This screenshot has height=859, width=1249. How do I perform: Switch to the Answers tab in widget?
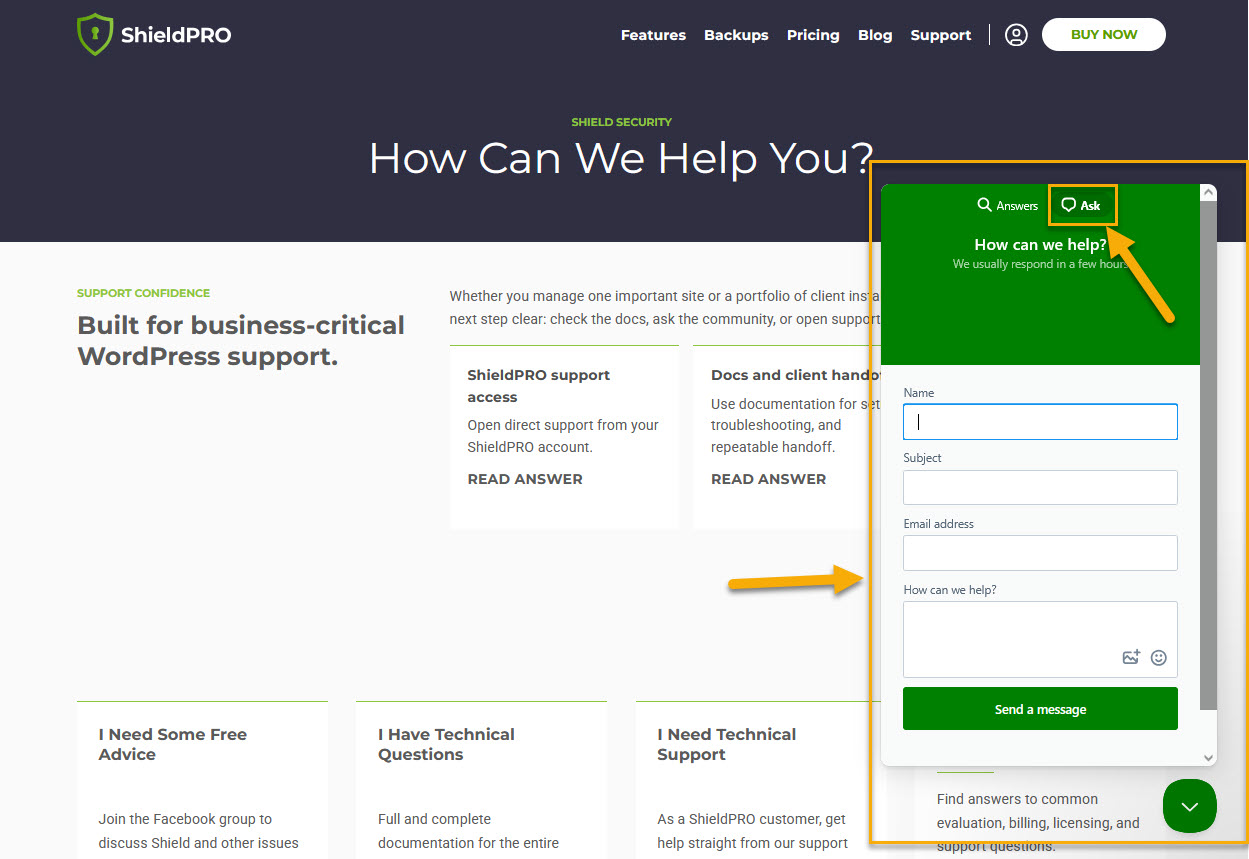[1008, 205]
